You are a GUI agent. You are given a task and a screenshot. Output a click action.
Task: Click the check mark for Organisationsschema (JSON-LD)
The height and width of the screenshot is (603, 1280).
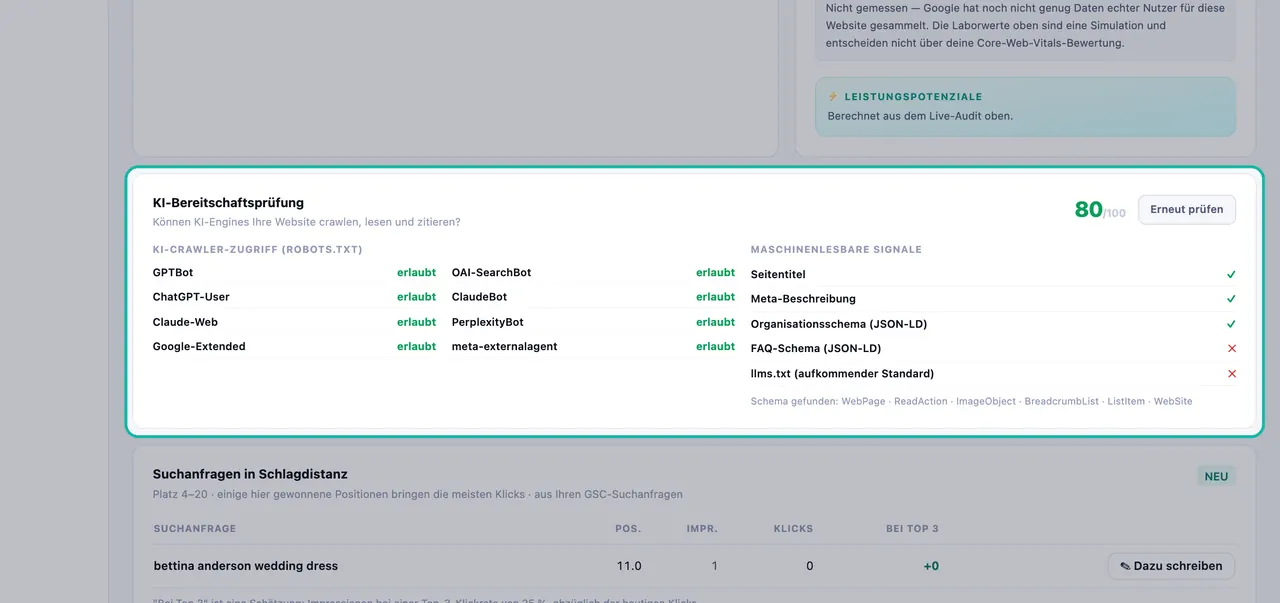(1231, 324)
